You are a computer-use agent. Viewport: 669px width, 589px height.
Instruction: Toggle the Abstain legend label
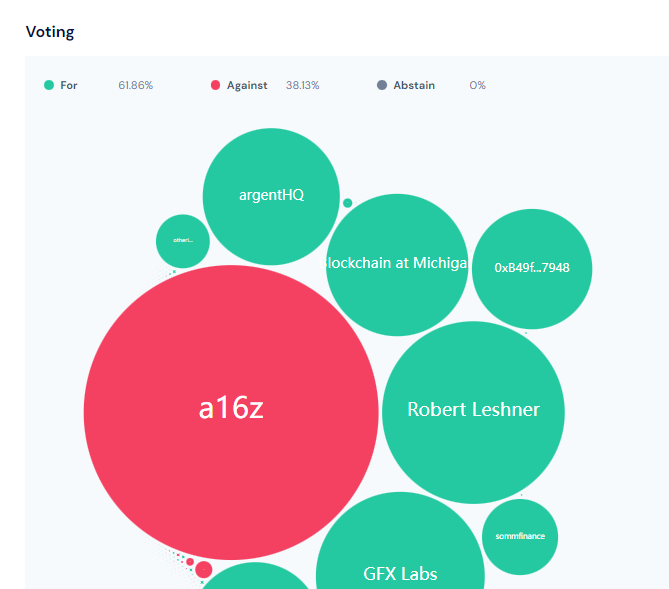(413, 86)
